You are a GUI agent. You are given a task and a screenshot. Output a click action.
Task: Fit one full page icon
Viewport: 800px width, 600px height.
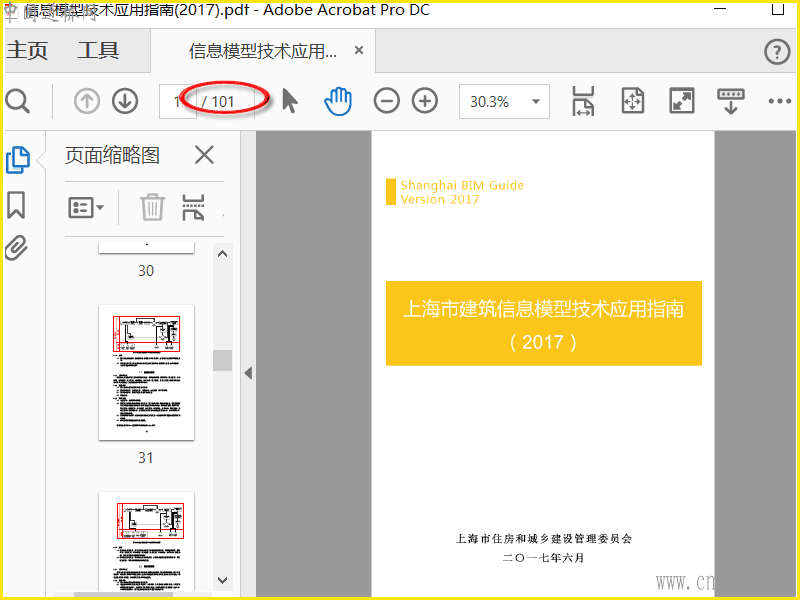(x=633, y=101)
